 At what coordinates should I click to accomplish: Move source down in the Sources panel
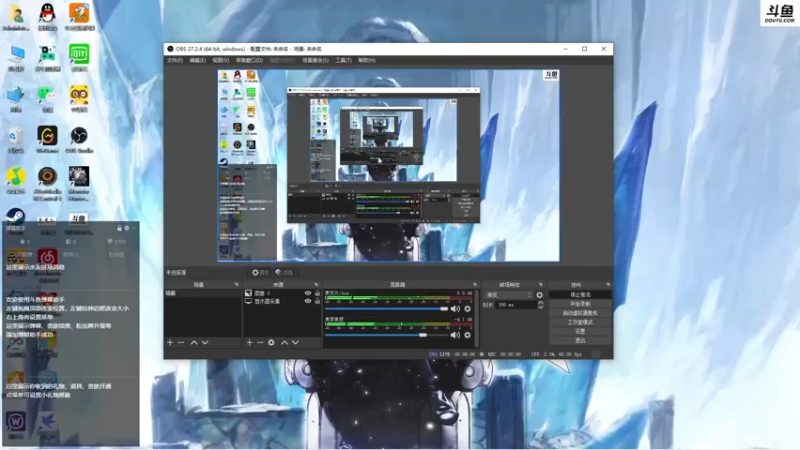295,342
